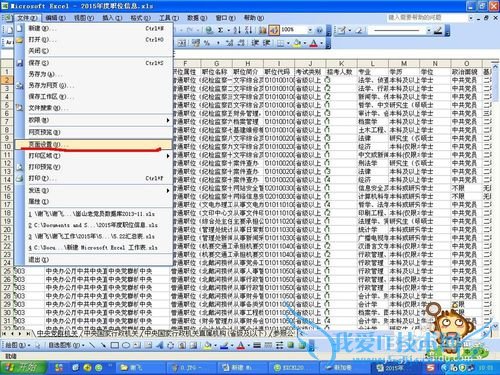Open the border line style dropdown
Image resolution: width=500 pixels, height=375 pixels.
tap(429, 30)
